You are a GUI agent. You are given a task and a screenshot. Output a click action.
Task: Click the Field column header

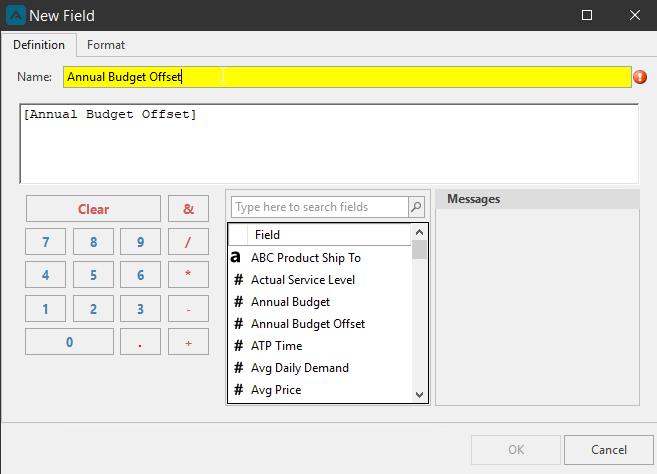tap(329, 235)
